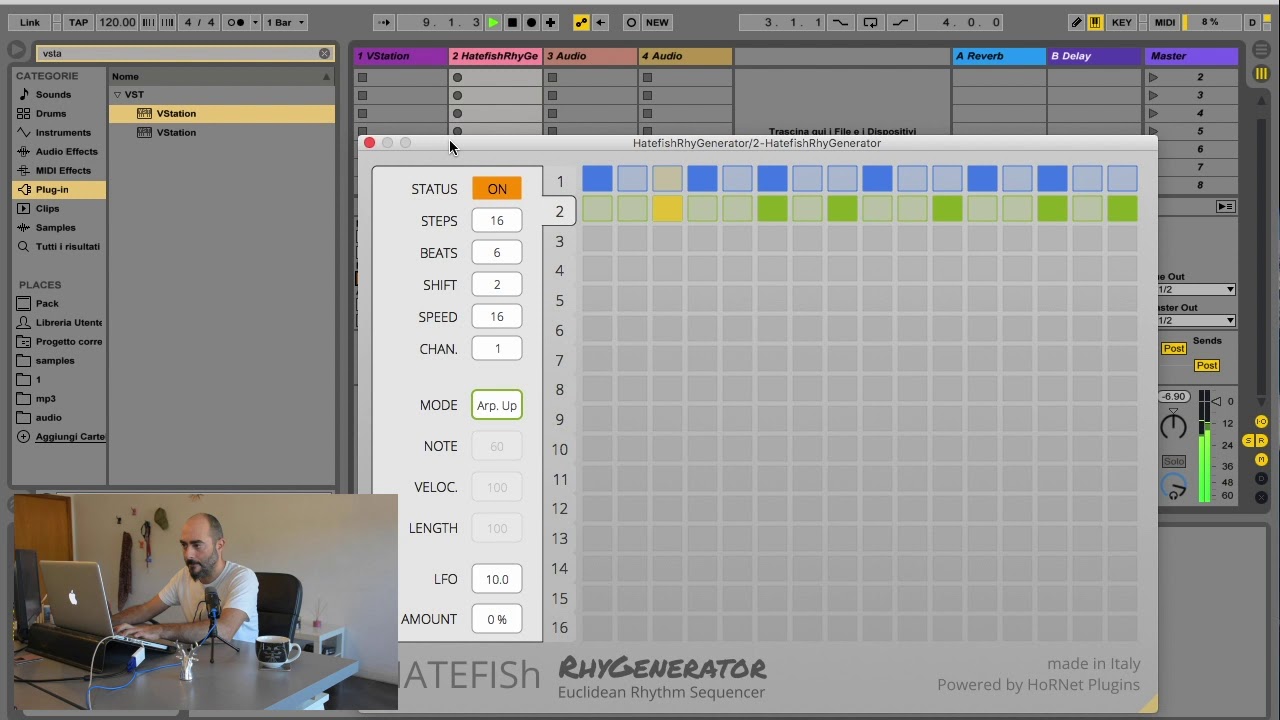Open the Cue Out 1/2 dropdown

tap(1197, 290)
